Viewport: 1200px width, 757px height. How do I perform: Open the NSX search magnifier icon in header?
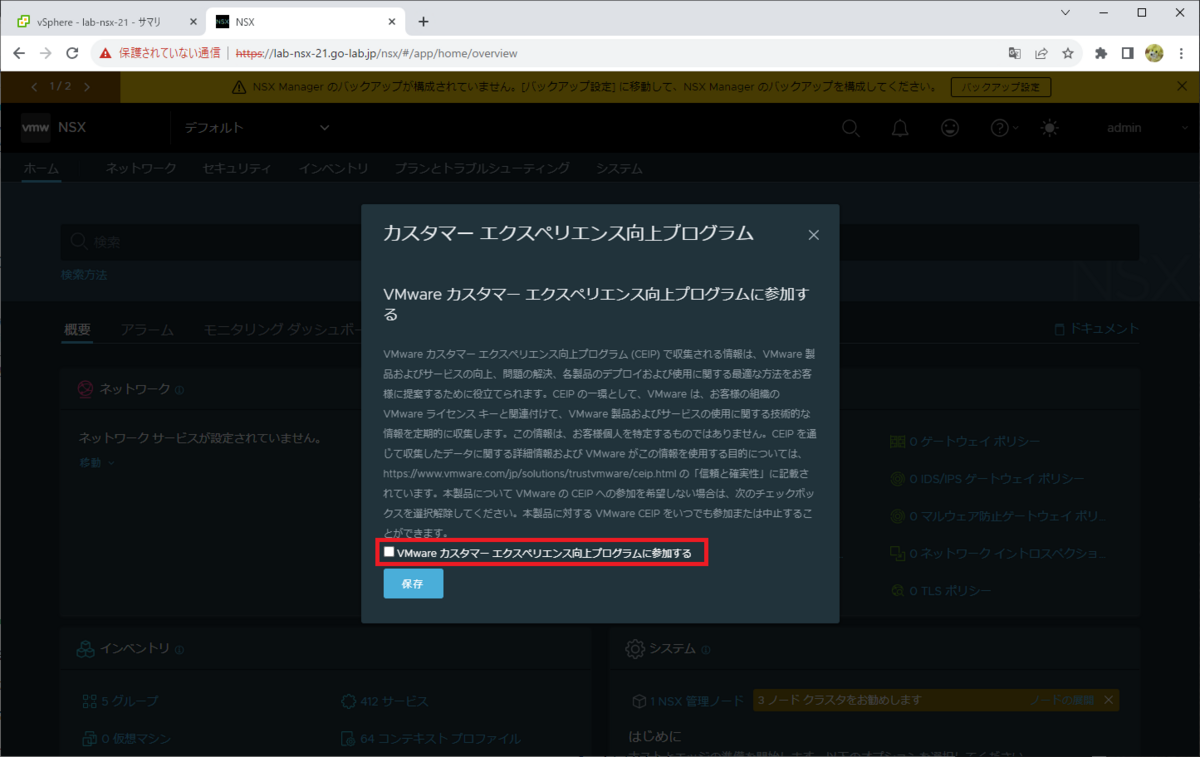[850, 128]
